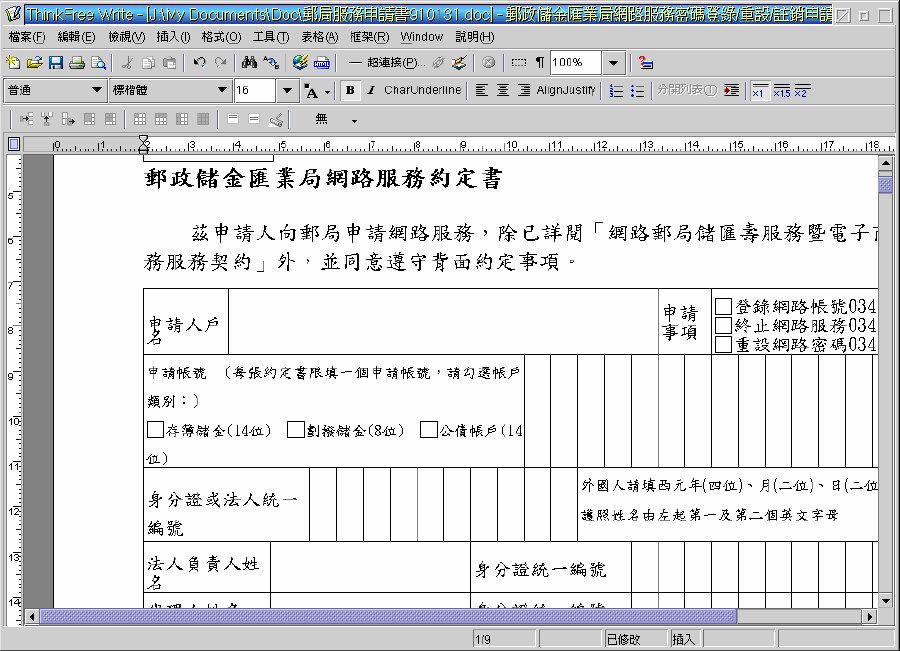Open Find with the binoculars icon
The height and width of the screenshot is (651, 900).
click(249, 62)
